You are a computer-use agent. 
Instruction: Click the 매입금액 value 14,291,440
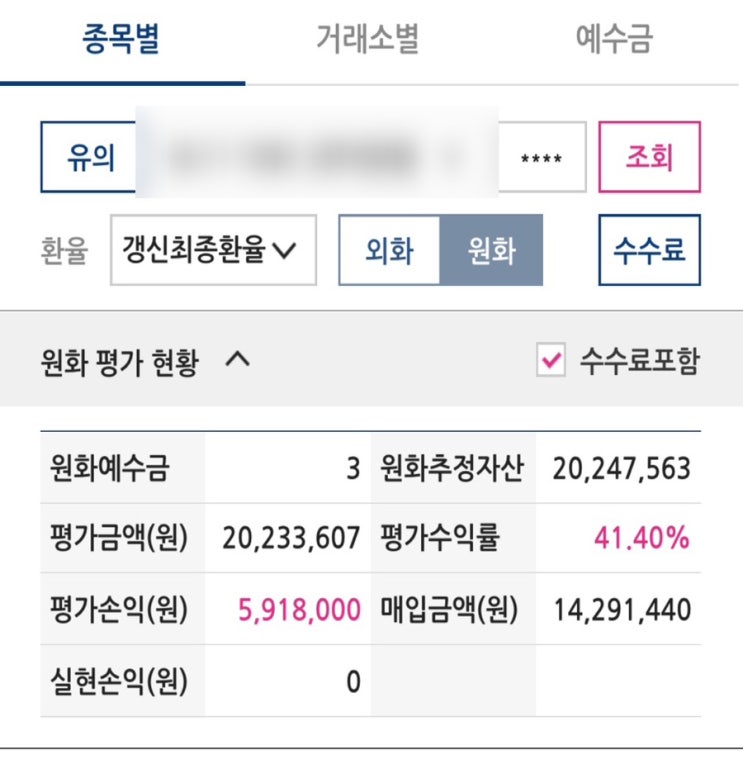[x=622, y=609]
